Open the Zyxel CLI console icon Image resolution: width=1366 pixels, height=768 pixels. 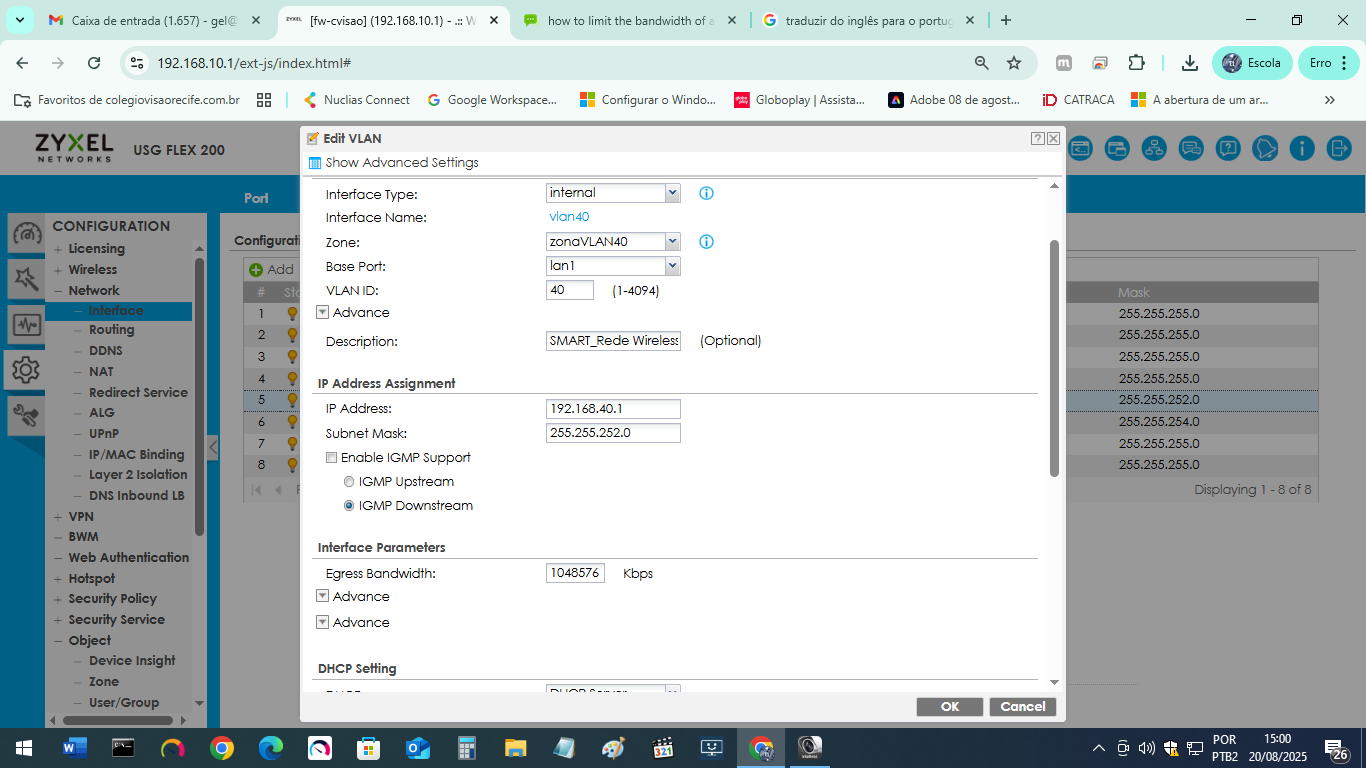pos(1080,149)
